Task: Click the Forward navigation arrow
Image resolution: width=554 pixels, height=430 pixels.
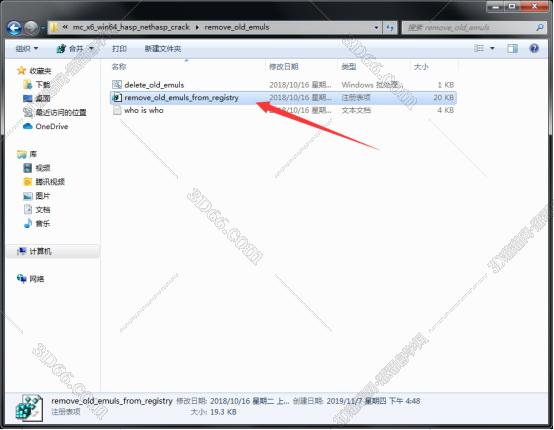Action: tap(31, 28)
